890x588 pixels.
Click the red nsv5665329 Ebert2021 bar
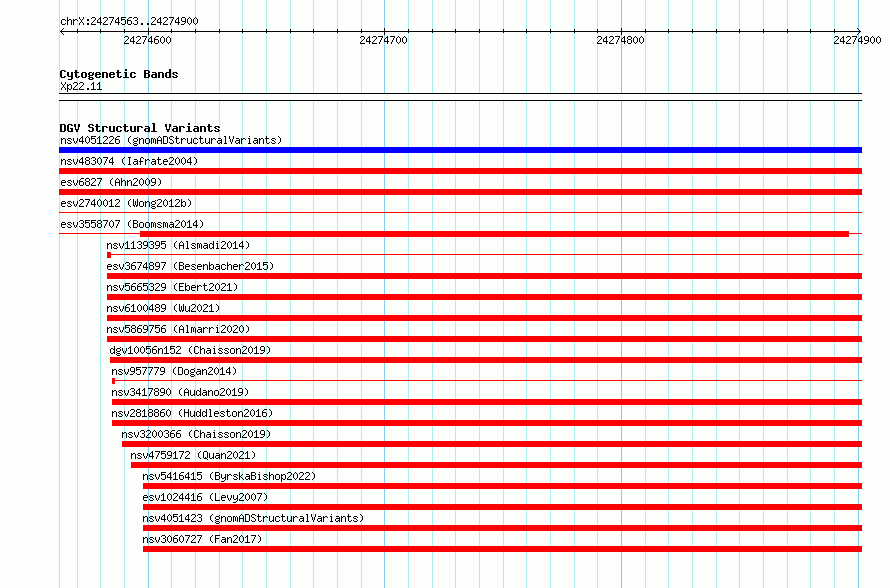click(x=484, y=297)
